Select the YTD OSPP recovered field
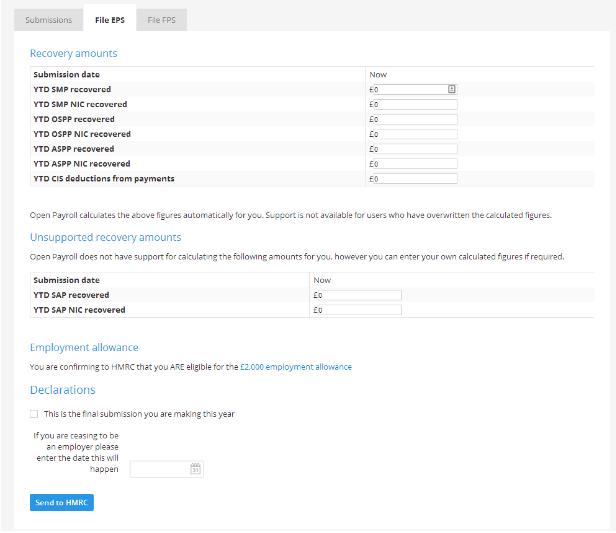Image resolution: width=616 pixels, height=533 pixels. click(x=411, y=119)
